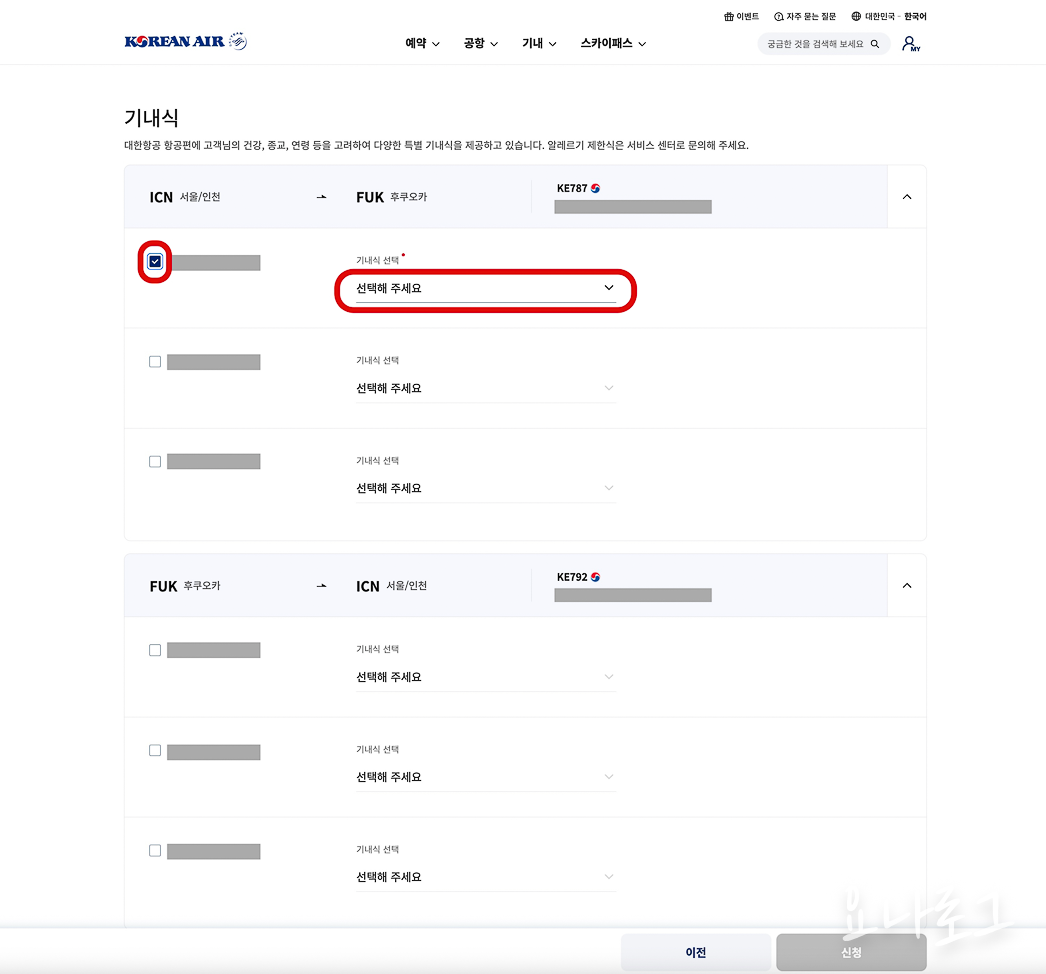Image resolution: width=1046 pixels, height=974 pixels.
Task: Open the MY profile icon
Action: 910,43
